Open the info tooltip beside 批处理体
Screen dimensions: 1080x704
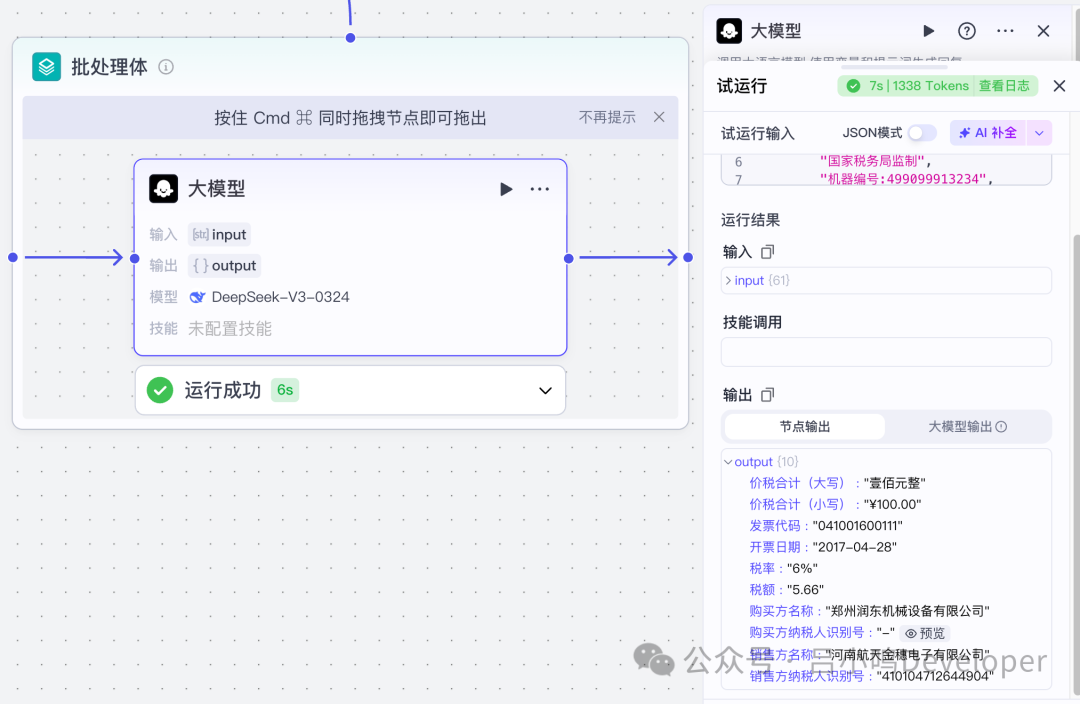(x=166, y=67)
